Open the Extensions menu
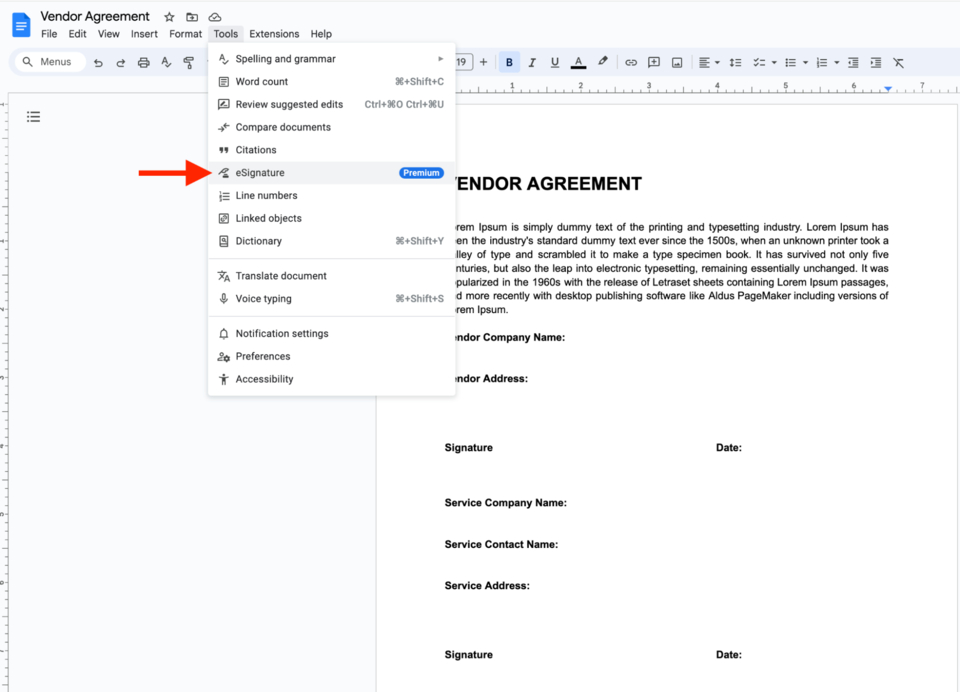The image size is (960, 692). 274,34
